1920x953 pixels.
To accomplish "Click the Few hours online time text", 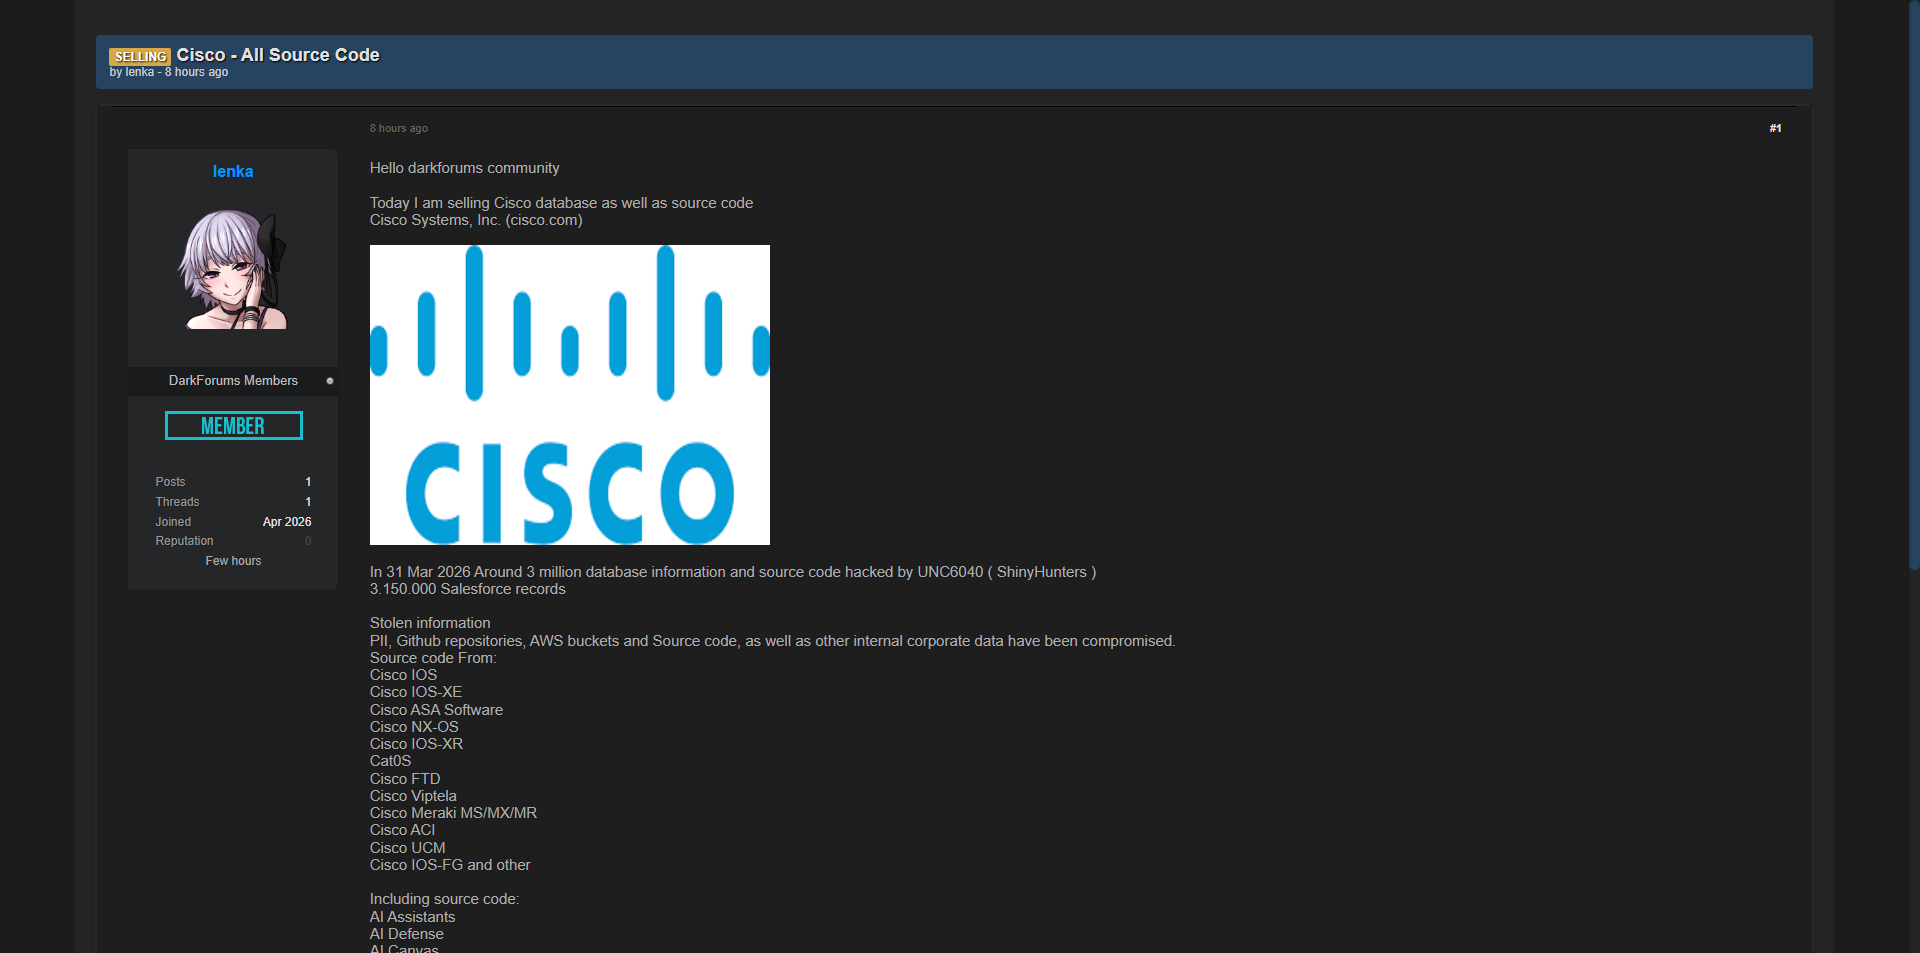I will pos(233,561).
